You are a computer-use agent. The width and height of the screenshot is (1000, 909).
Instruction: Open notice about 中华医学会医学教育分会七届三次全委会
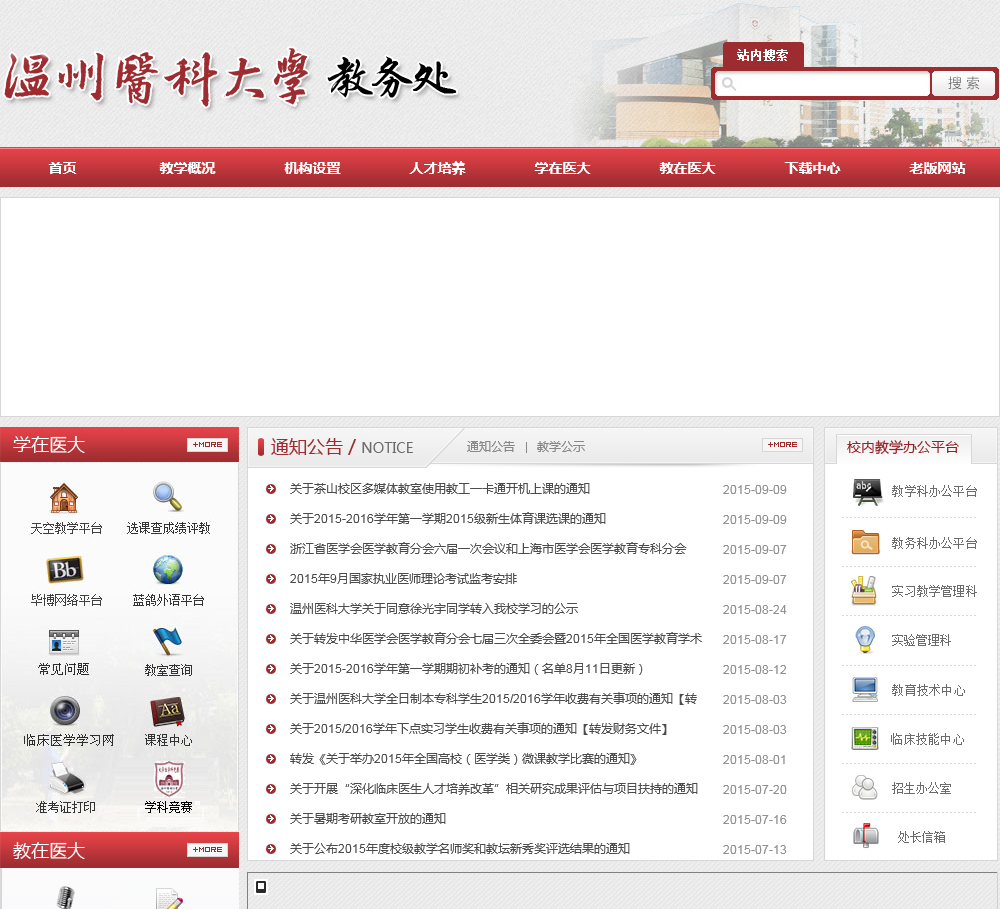[496, 639]
